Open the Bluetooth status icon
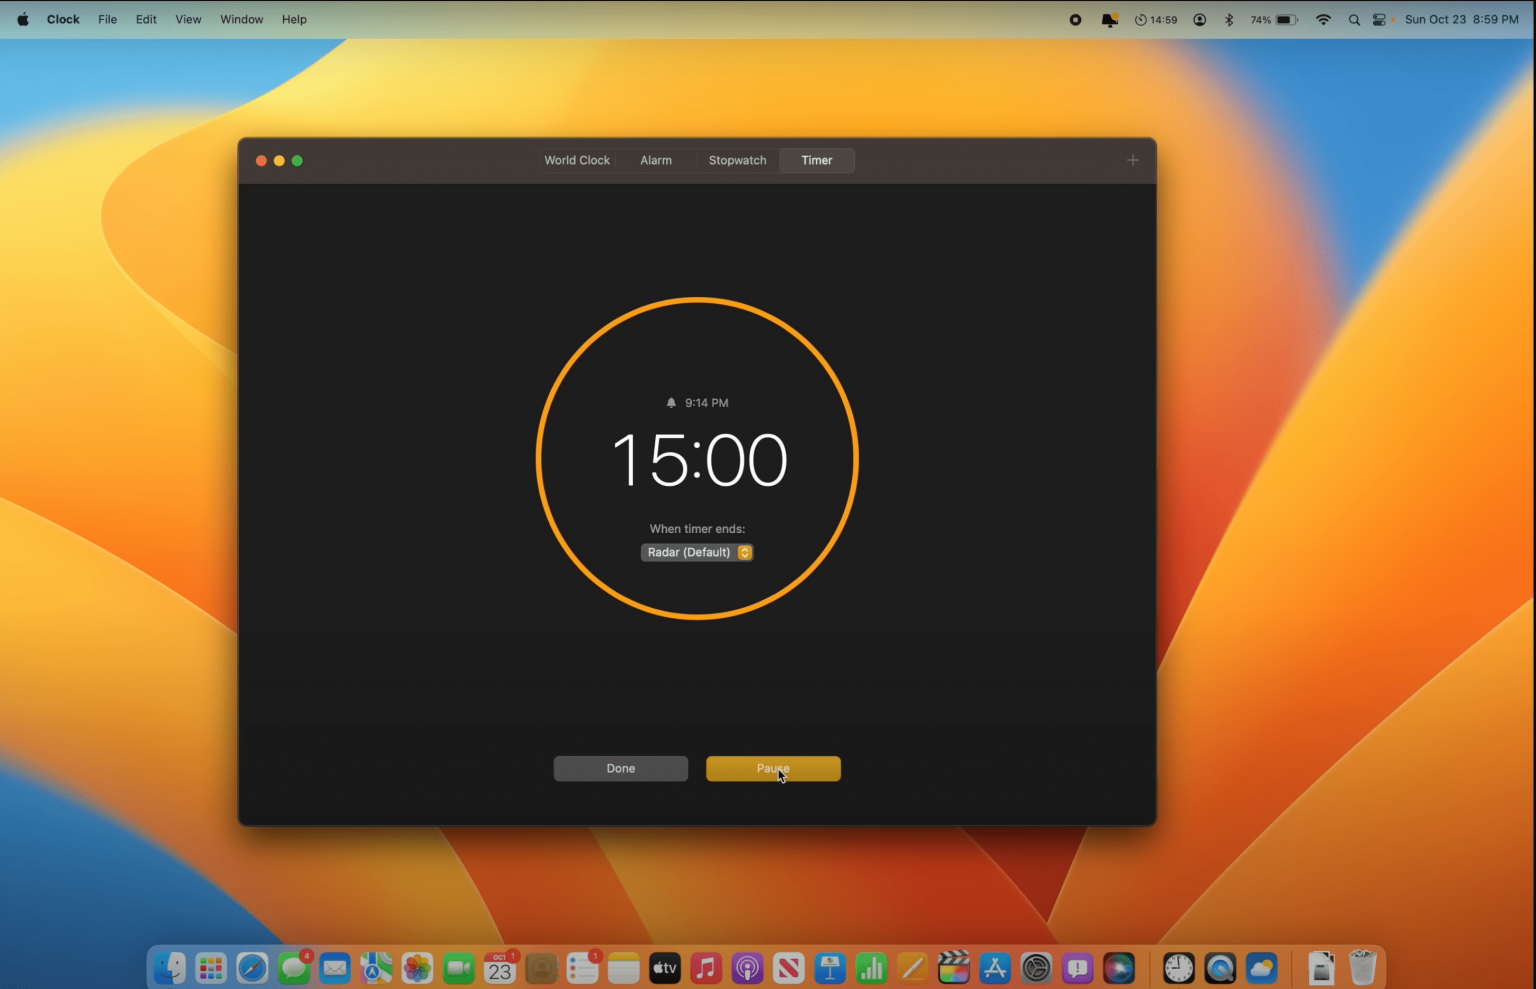Screen dimensions: 1536x989 1228,19
